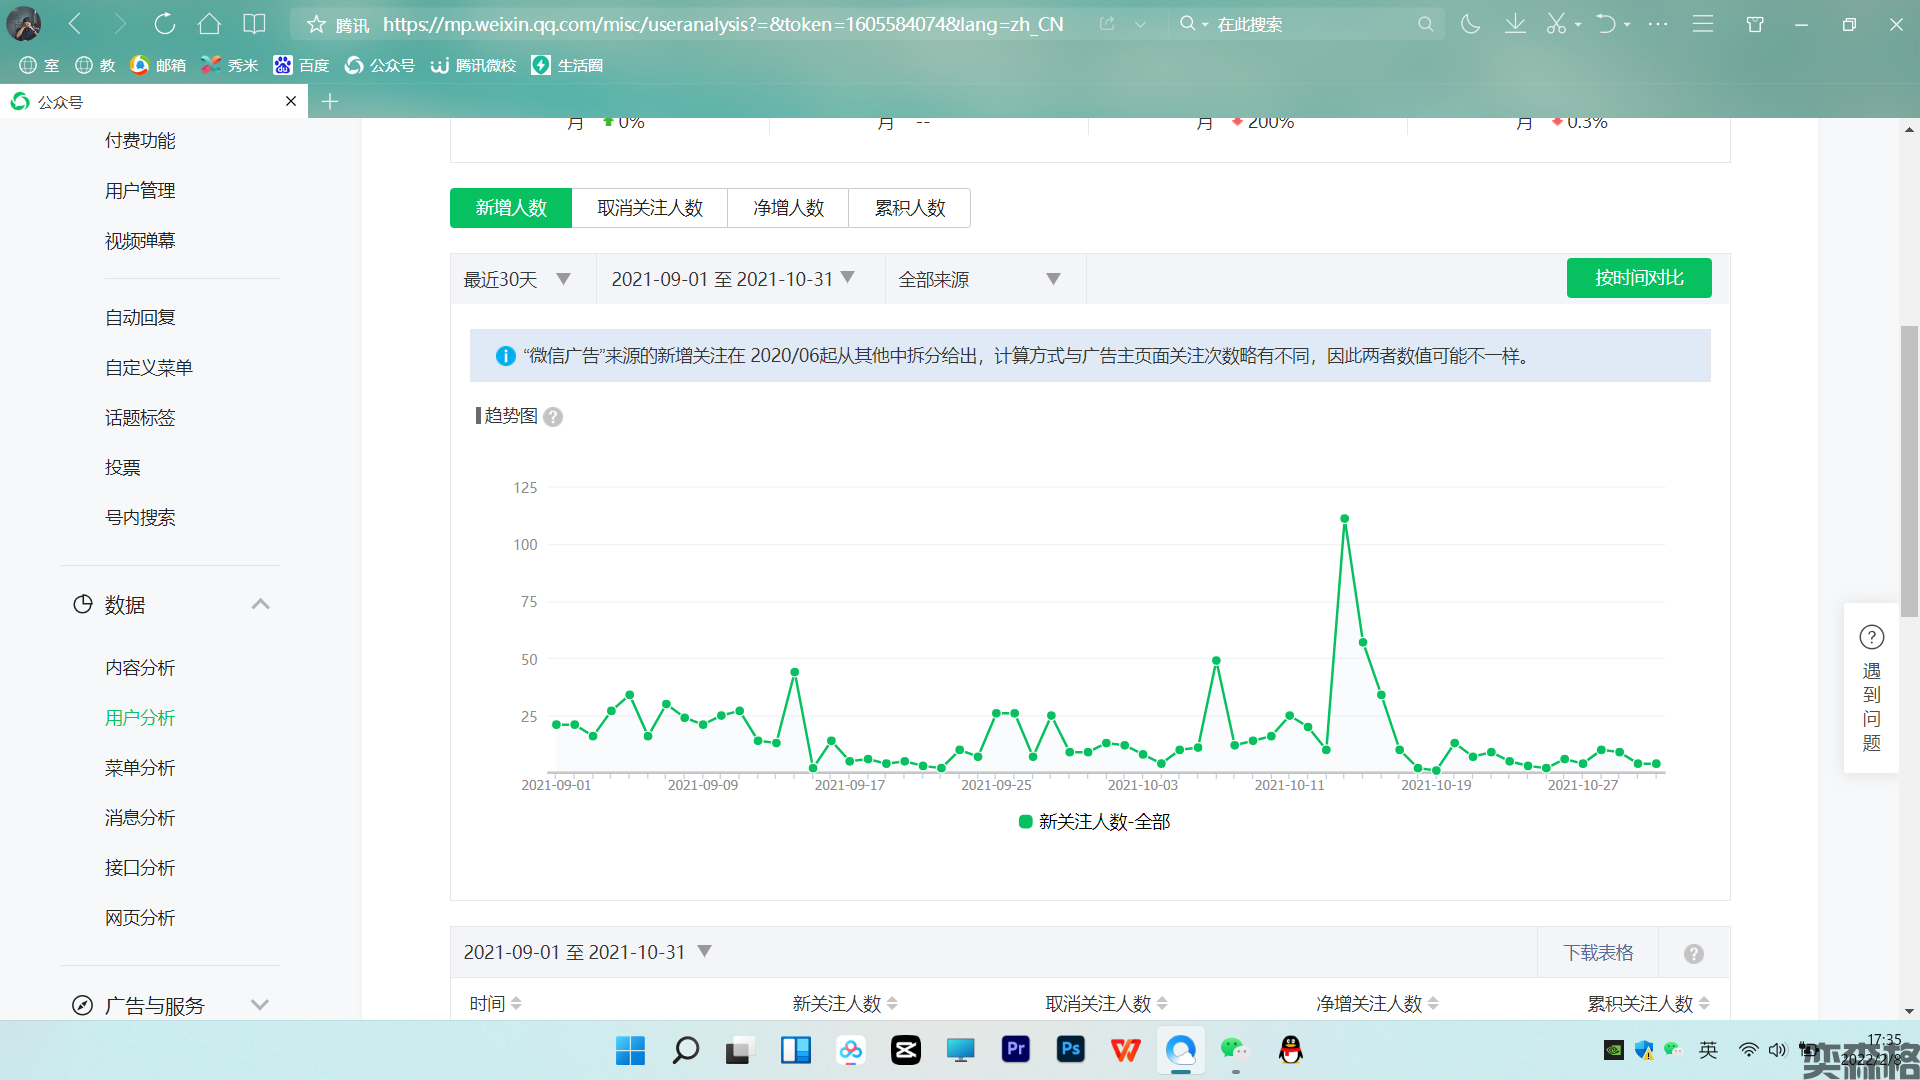Open the browser home page icon
Viewport: 1920px width, 1080px height.
[x=209, y=24]
